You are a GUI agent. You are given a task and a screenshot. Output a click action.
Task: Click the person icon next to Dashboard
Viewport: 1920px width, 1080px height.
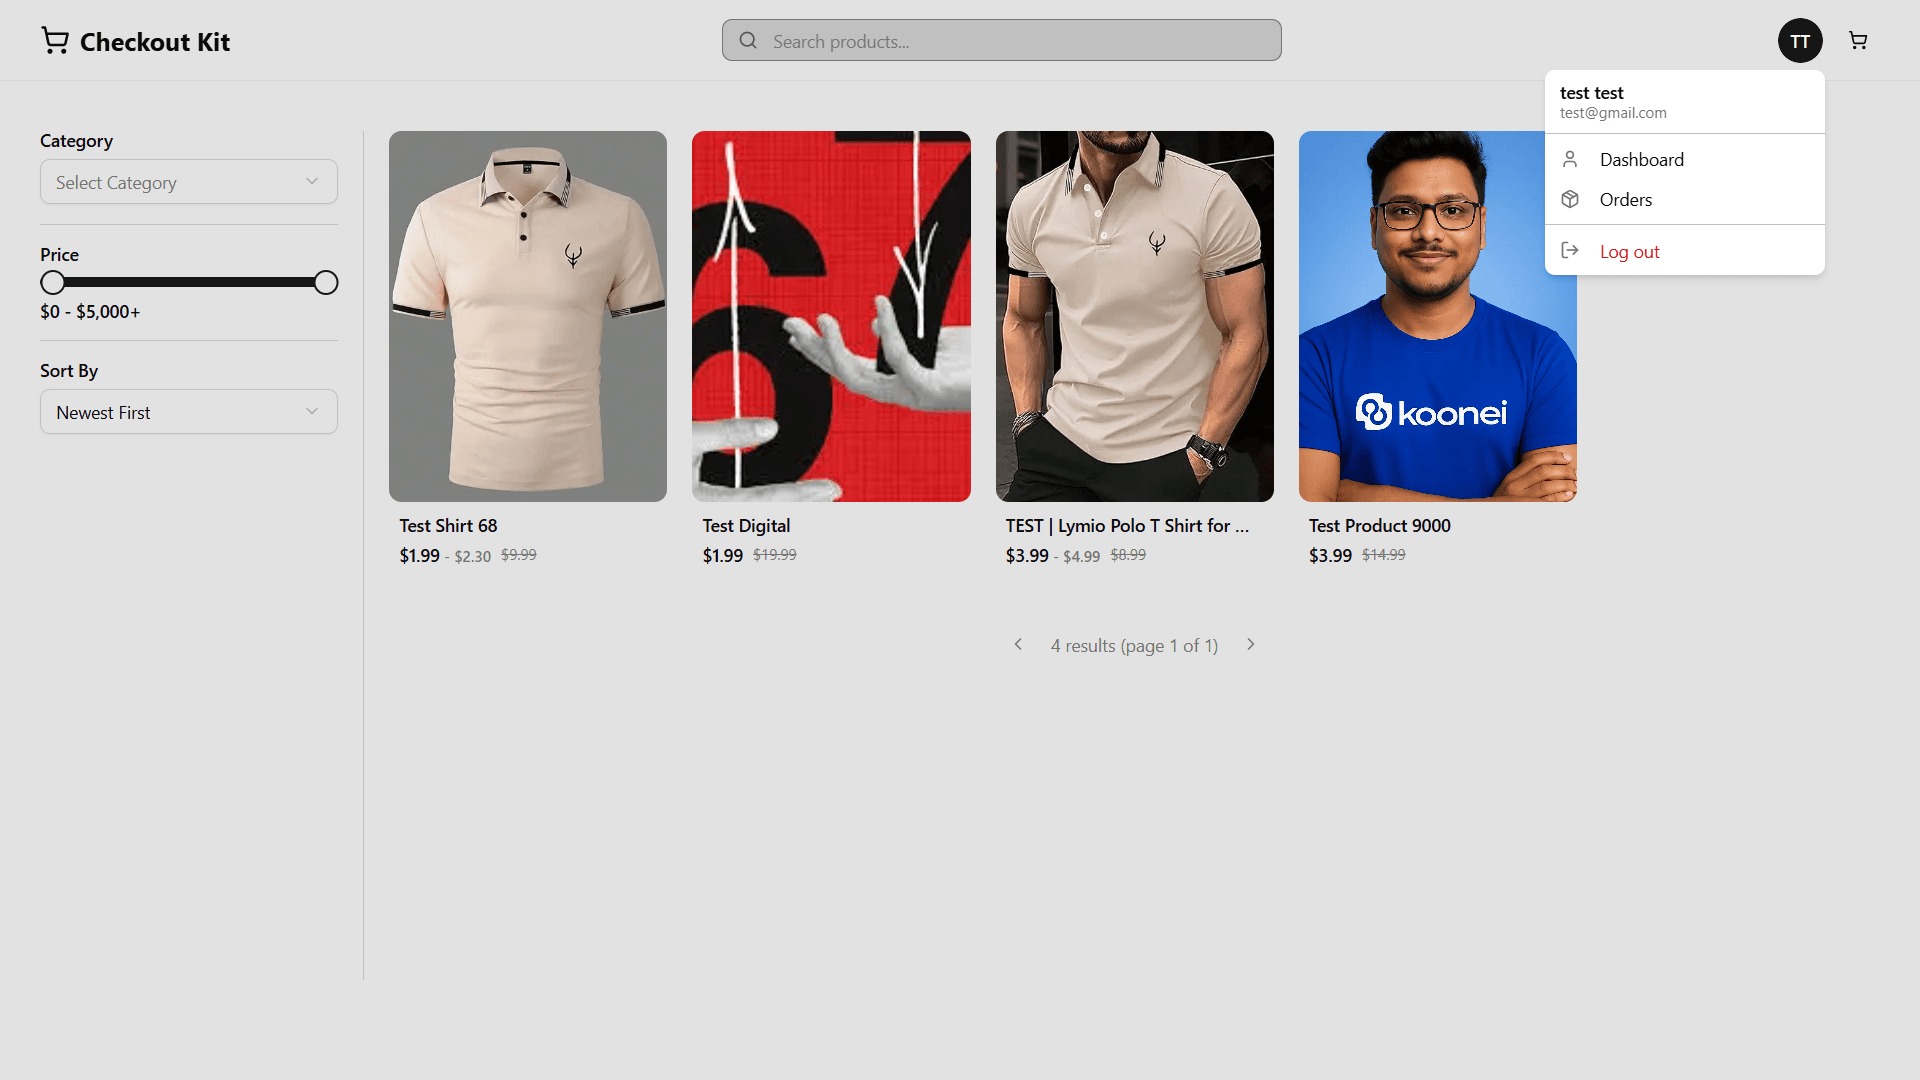tap(1570, 158)
